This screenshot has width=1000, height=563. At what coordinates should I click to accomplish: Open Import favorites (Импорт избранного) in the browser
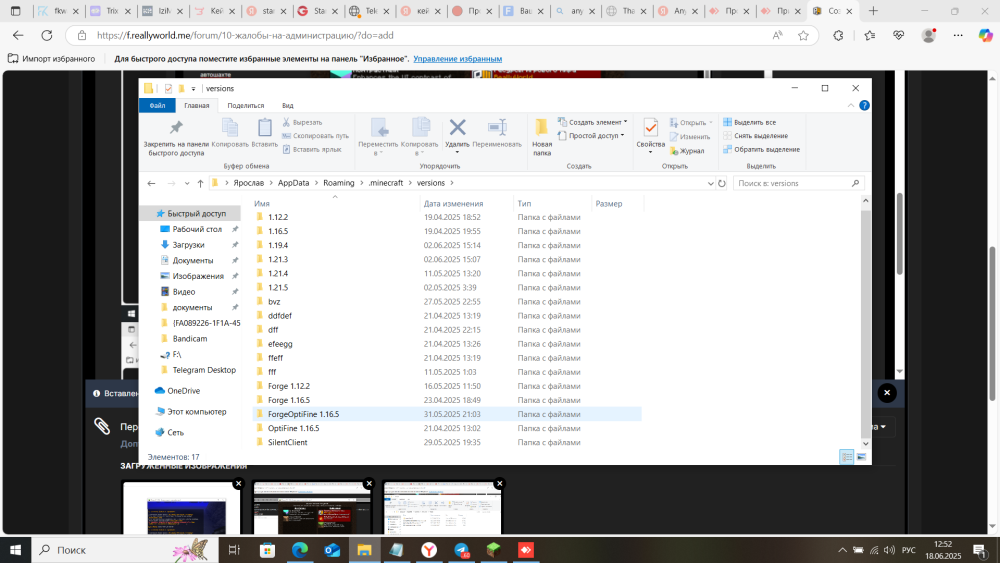tap(51, 59)
